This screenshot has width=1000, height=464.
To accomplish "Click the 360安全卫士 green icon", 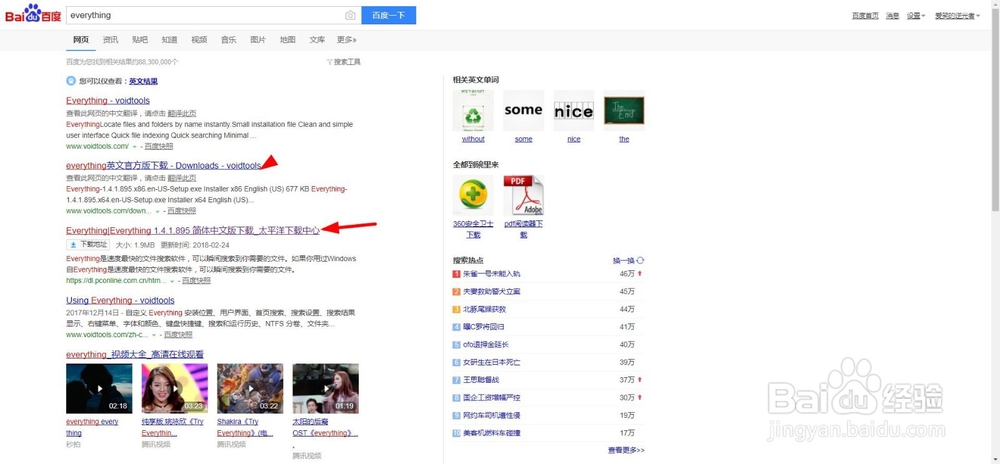I will [x=473, y=195].
